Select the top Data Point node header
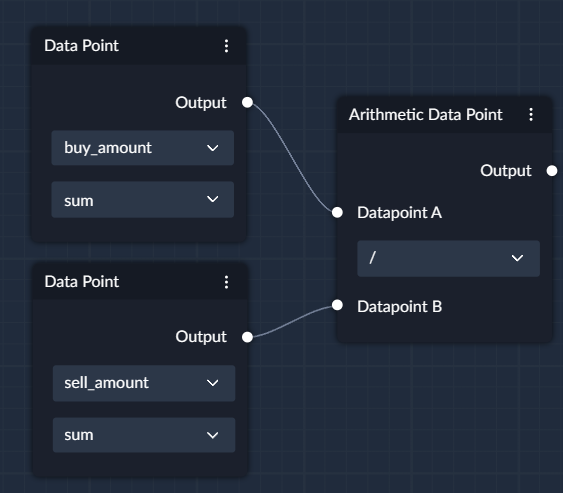 139,46
